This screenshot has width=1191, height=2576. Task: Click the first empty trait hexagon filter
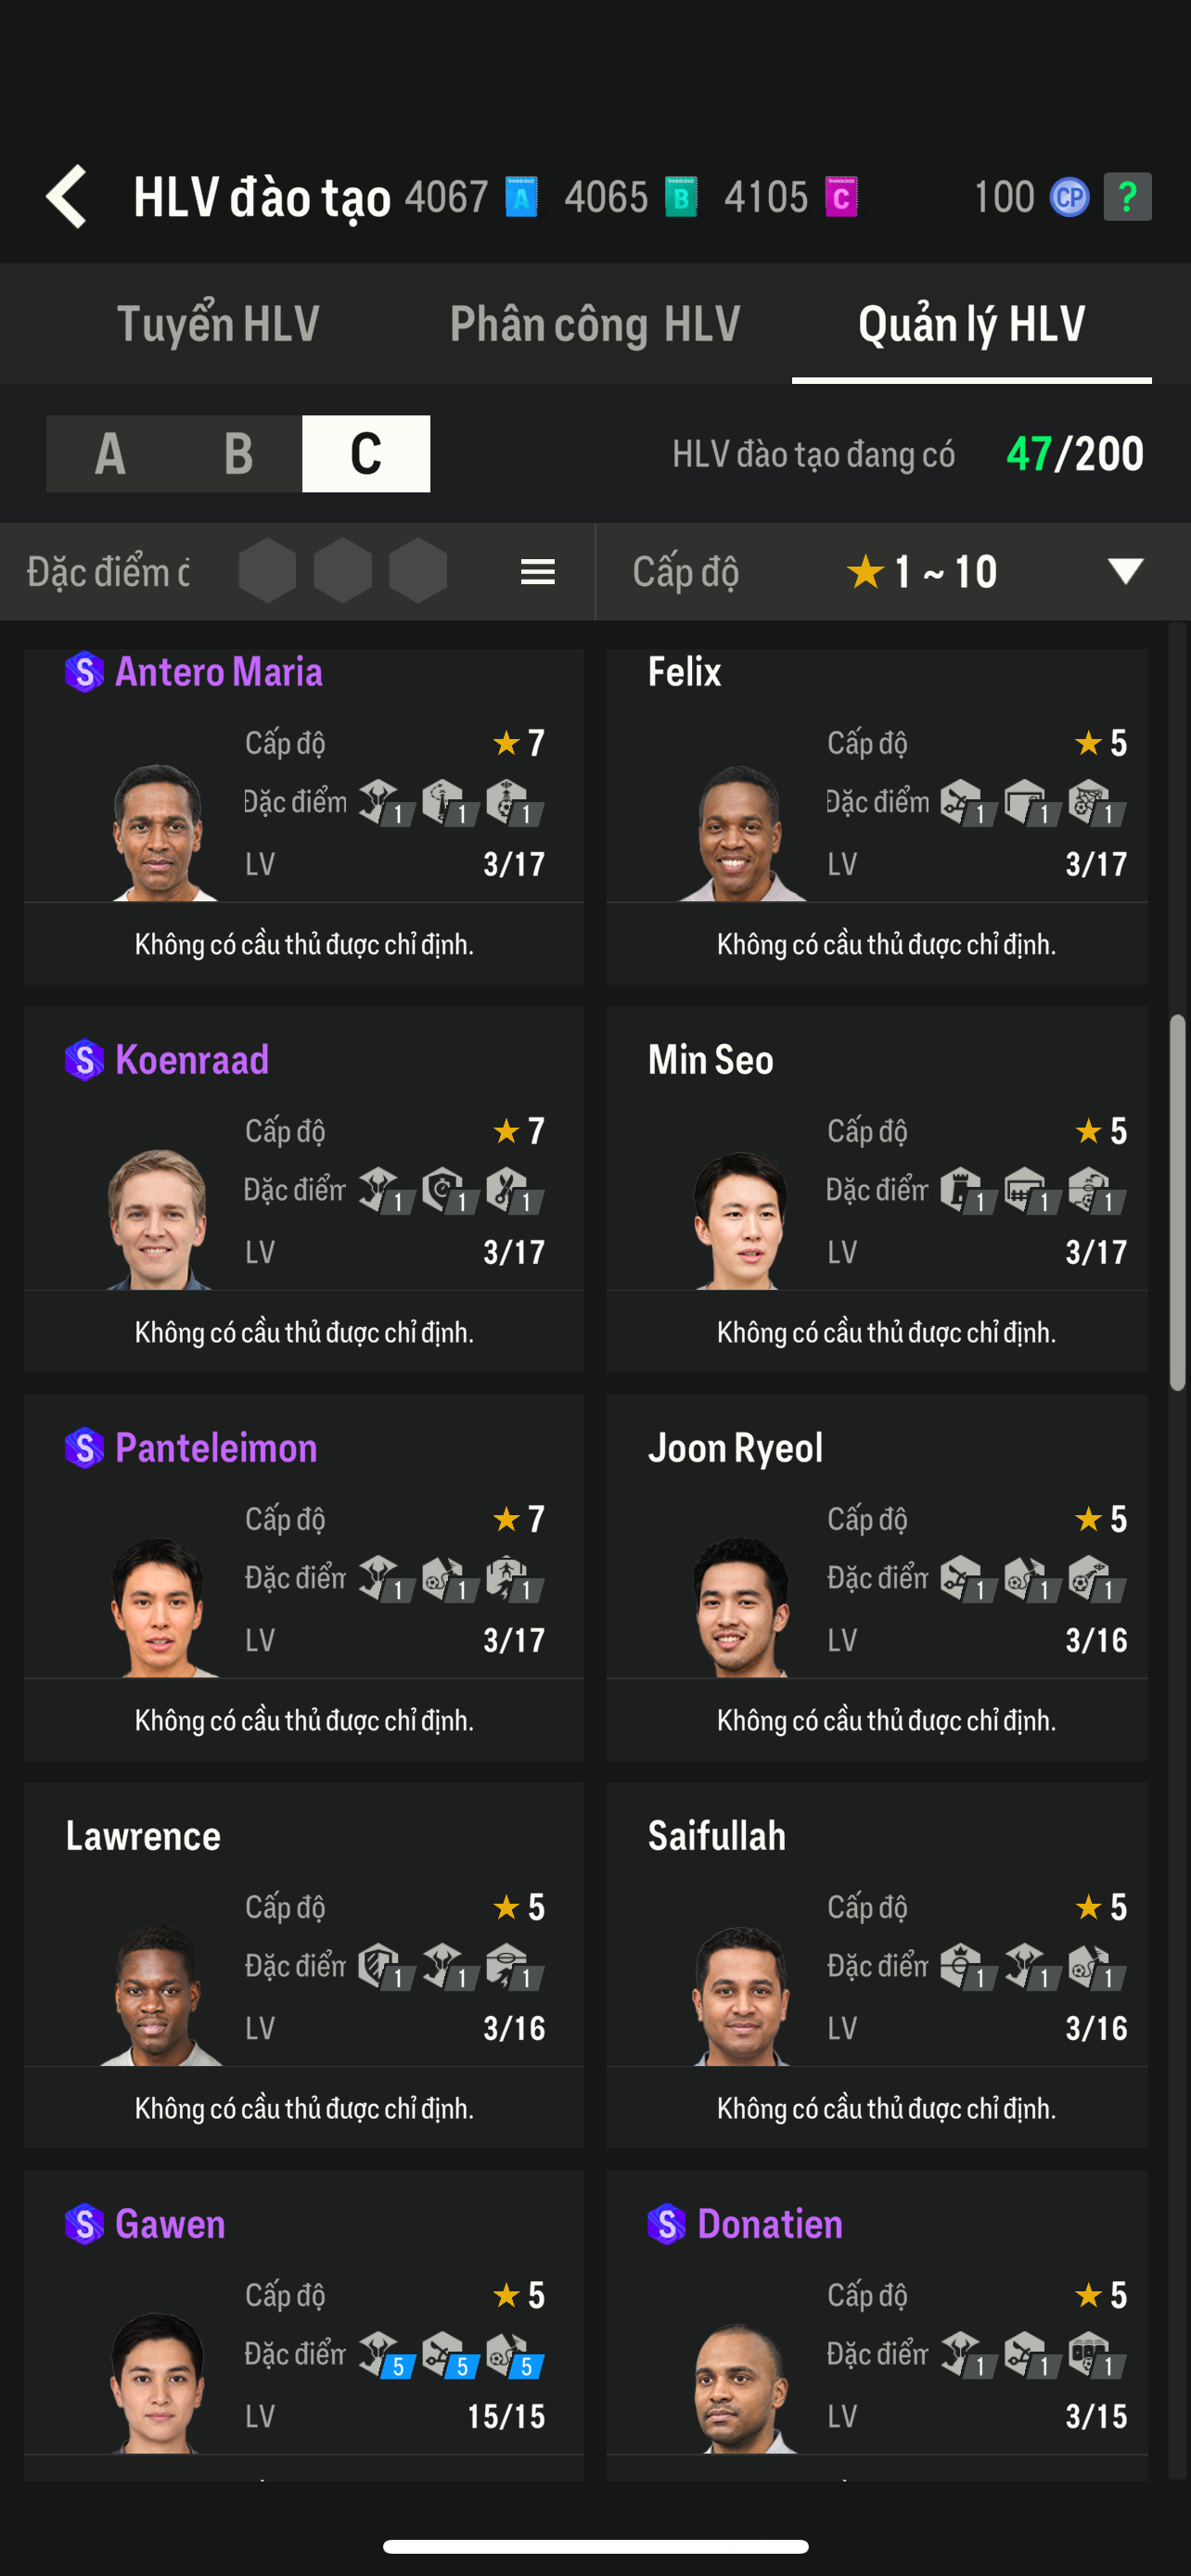267,572
